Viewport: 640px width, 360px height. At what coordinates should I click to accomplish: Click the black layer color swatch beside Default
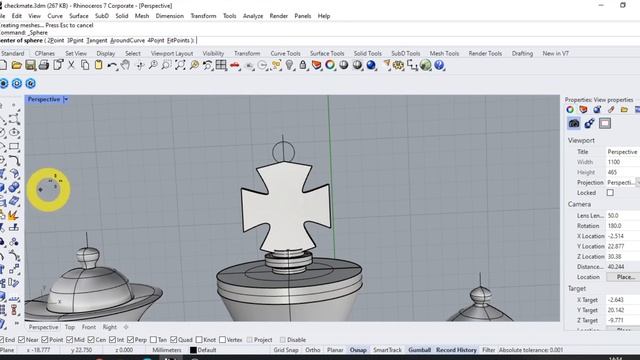pyautogui.click(x=193, y=350)
